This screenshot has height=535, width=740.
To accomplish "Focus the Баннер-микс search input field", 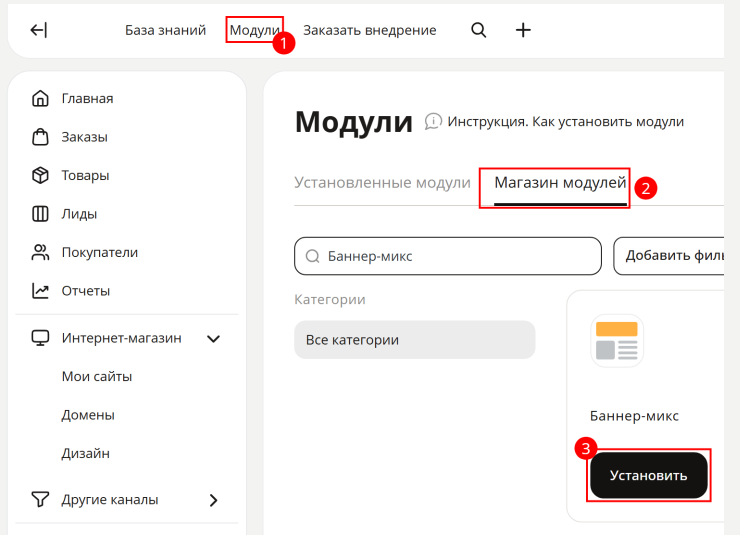I will [x=447, y=256].
